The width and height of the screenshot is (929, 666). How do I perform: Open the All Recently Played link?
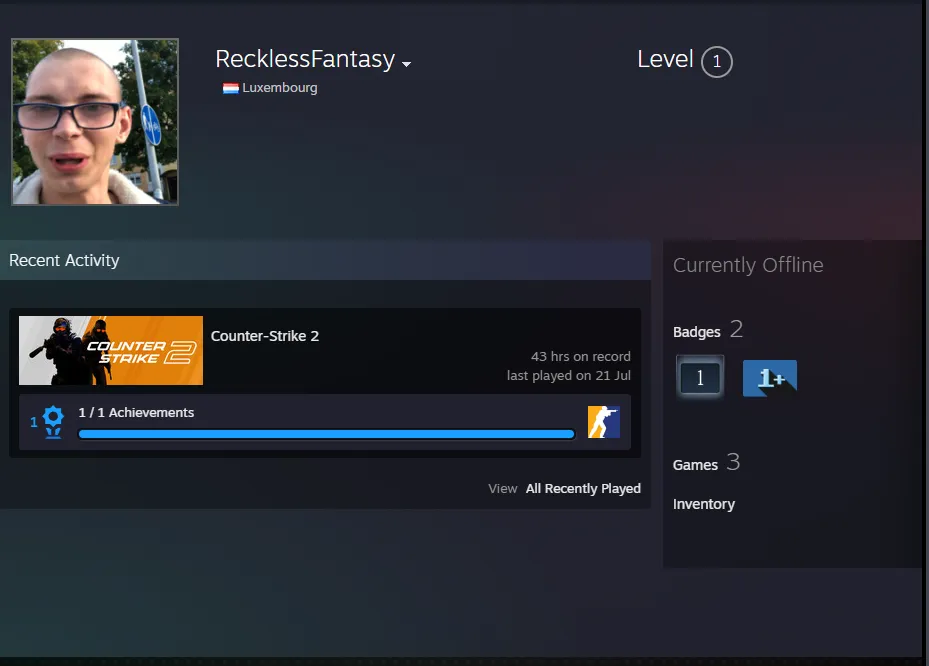(583, 489)
